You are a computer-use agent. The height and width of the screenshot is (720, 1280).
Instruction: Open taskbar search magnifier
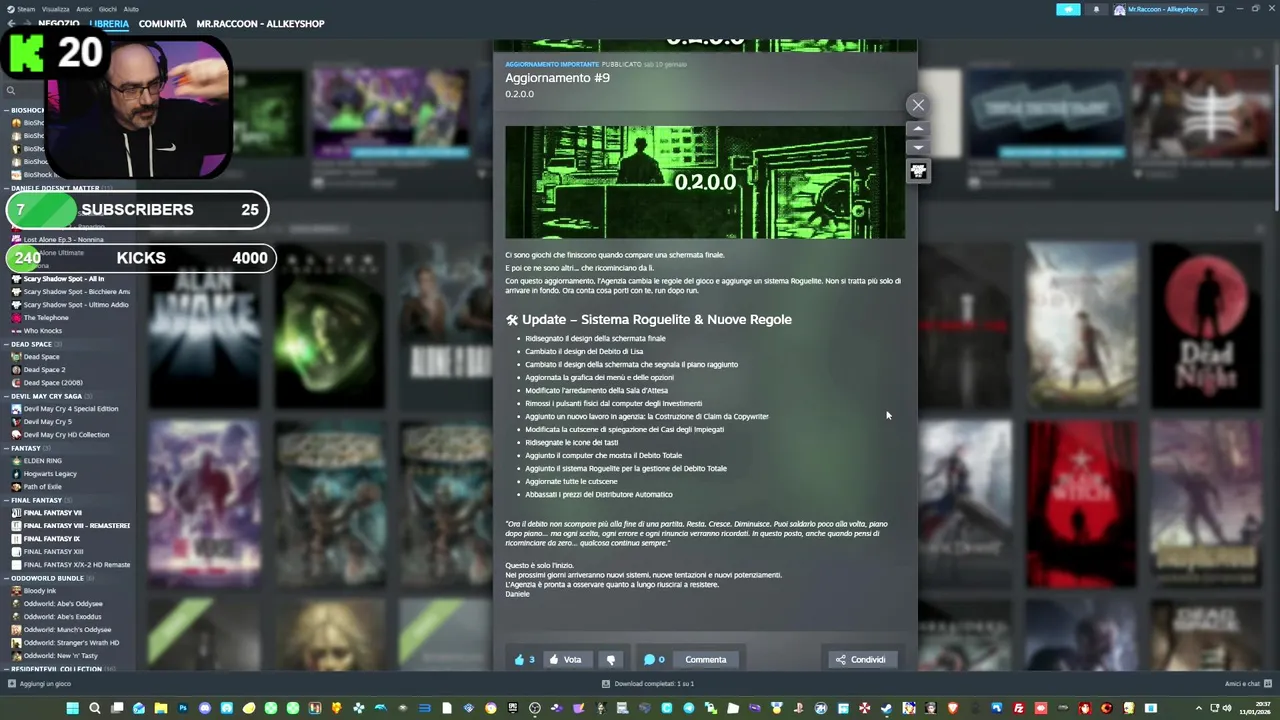tap(95, 709)
